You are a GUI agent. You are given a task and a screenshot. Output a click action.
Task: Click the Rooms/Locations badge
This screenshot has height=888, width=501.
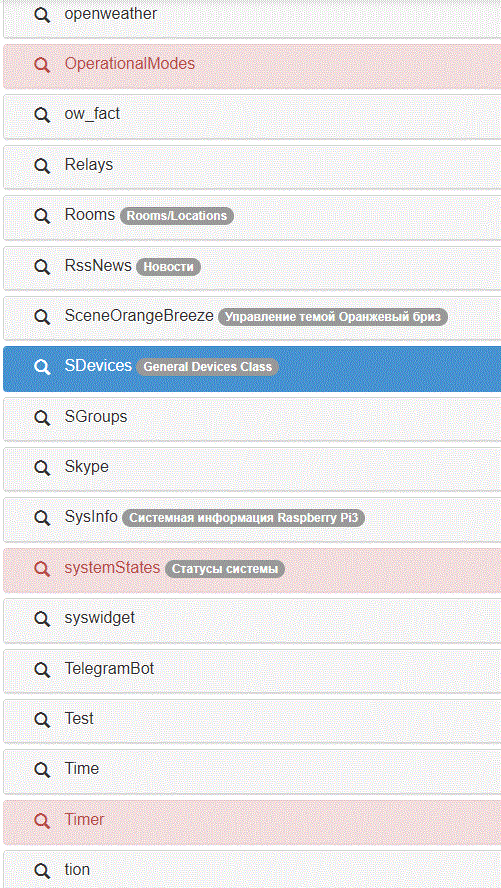coord(177,216)
